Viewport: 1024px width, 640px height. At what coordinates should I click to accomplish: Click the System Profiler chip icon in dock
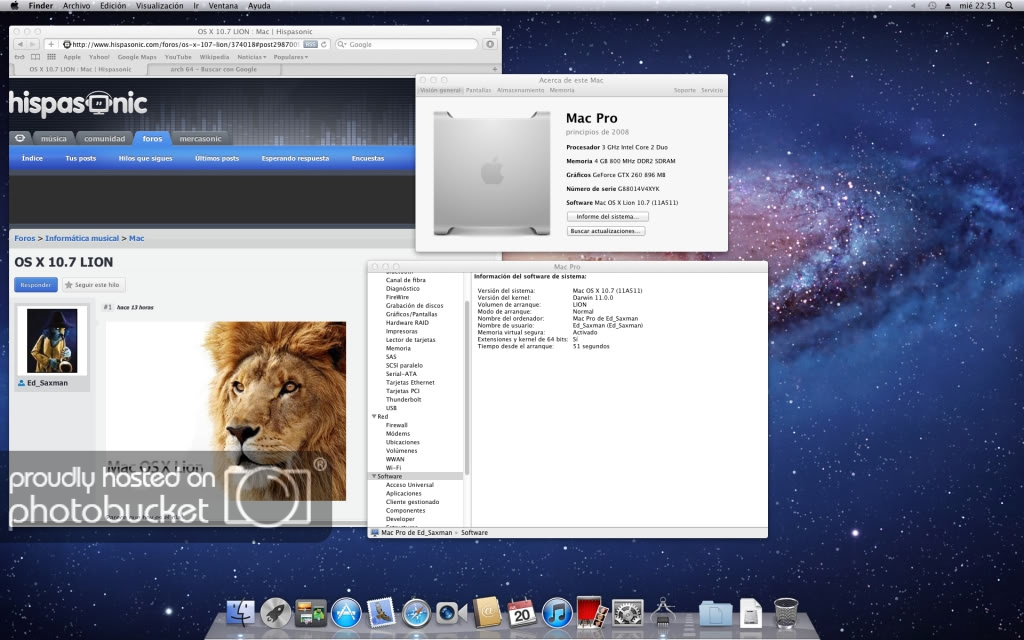[664, 612]
